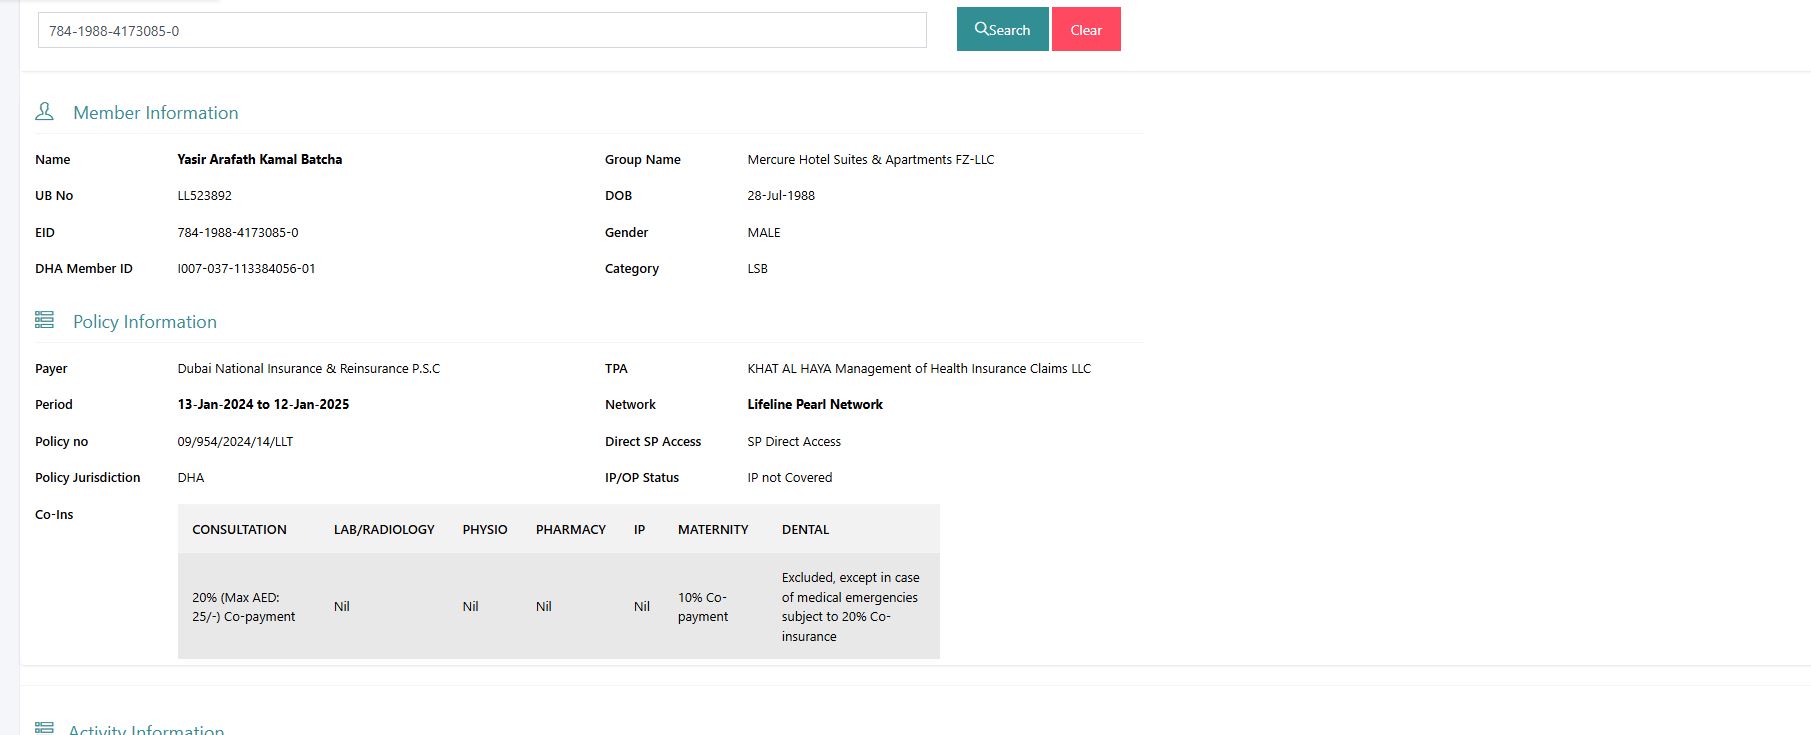Click the Mercure Hotel Suites group name

point(870,160)
